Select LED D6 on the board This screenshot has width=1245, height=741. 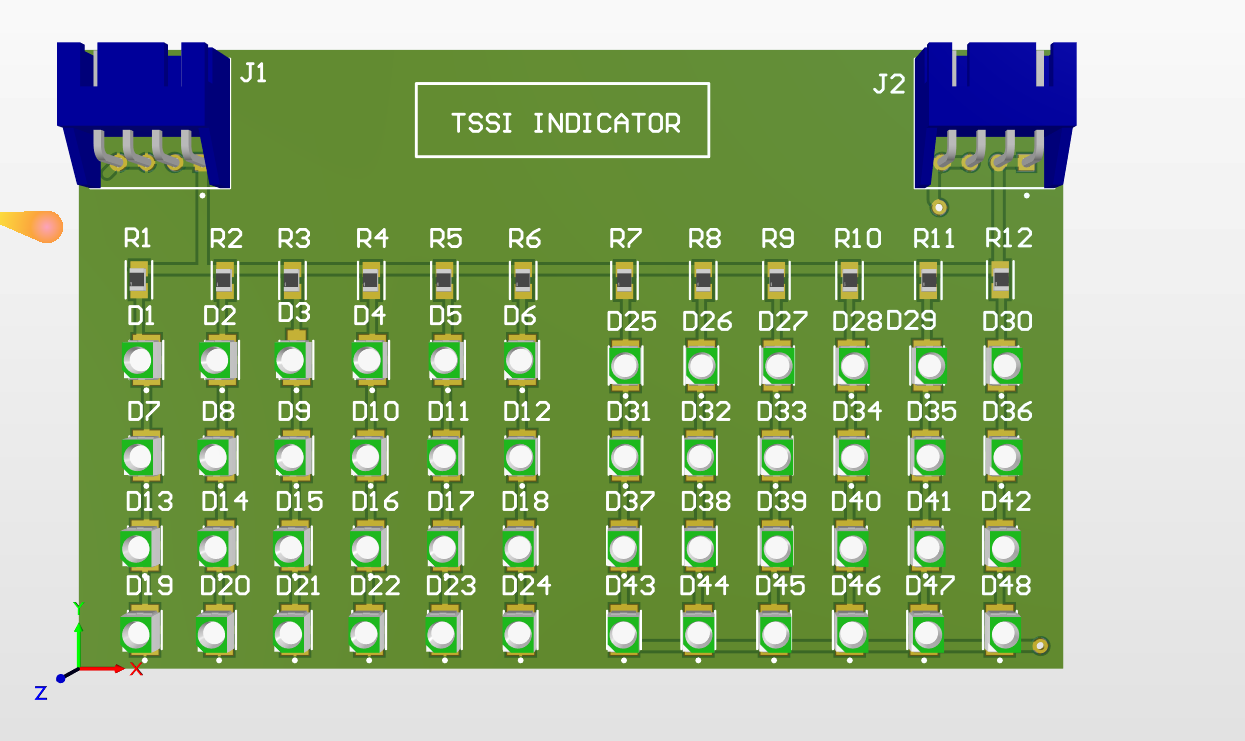click(520, 361)
